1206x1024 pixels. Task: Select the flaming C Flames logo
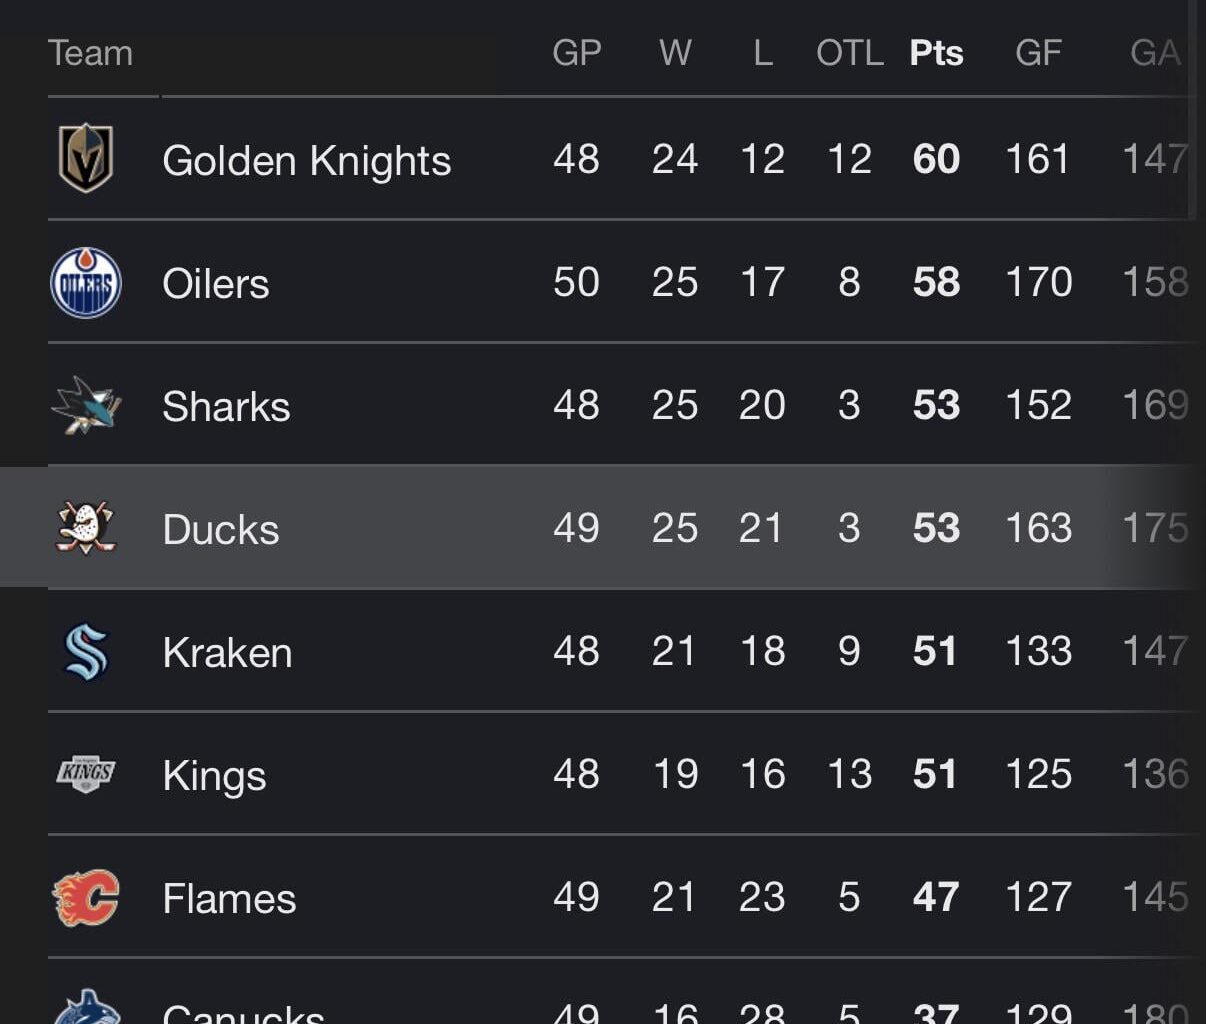[87, 897]
